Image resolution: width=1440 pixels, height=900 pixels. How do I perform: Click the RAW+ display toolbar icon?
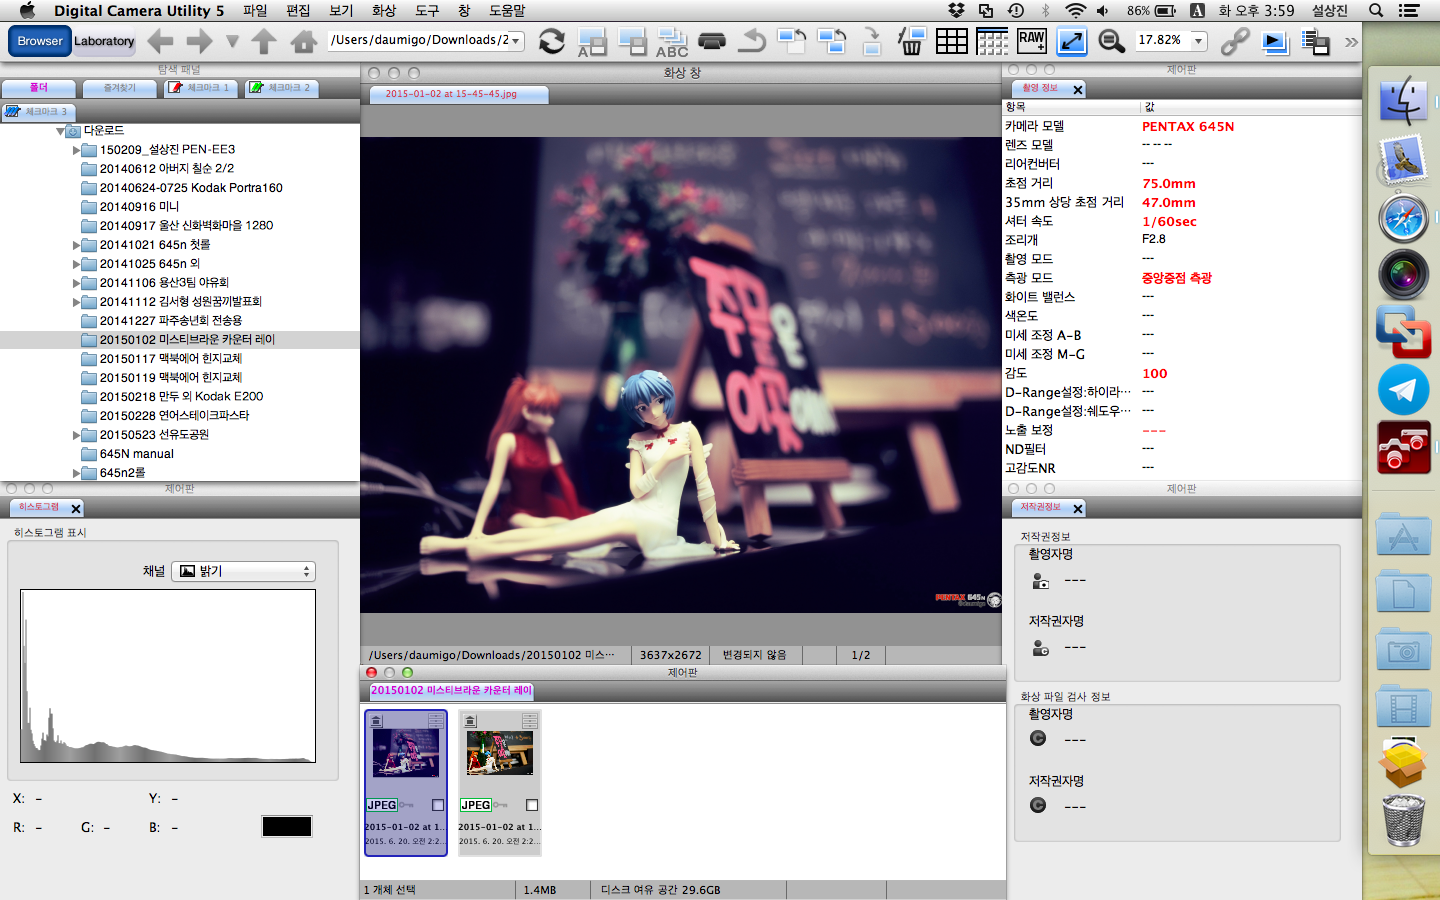click(1032, 41)
